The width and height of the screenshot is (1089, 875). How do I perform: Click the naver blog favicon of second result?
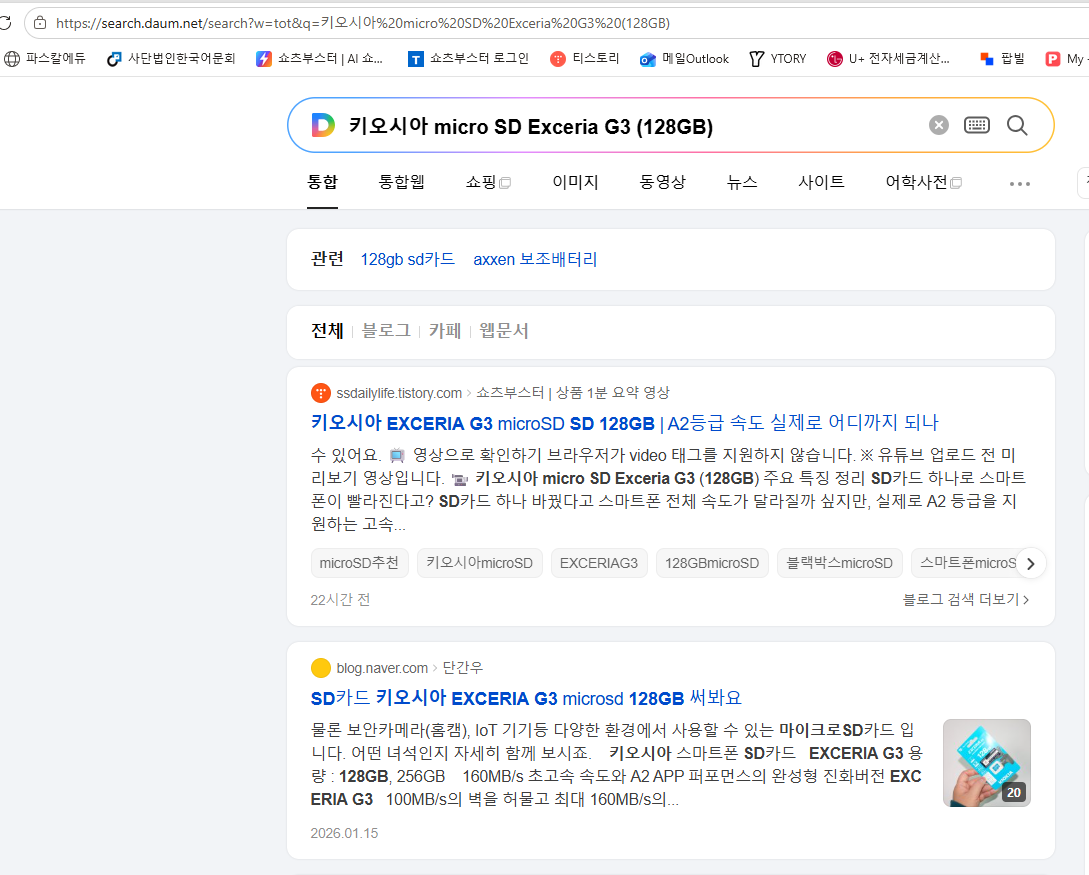coord(320,668)
